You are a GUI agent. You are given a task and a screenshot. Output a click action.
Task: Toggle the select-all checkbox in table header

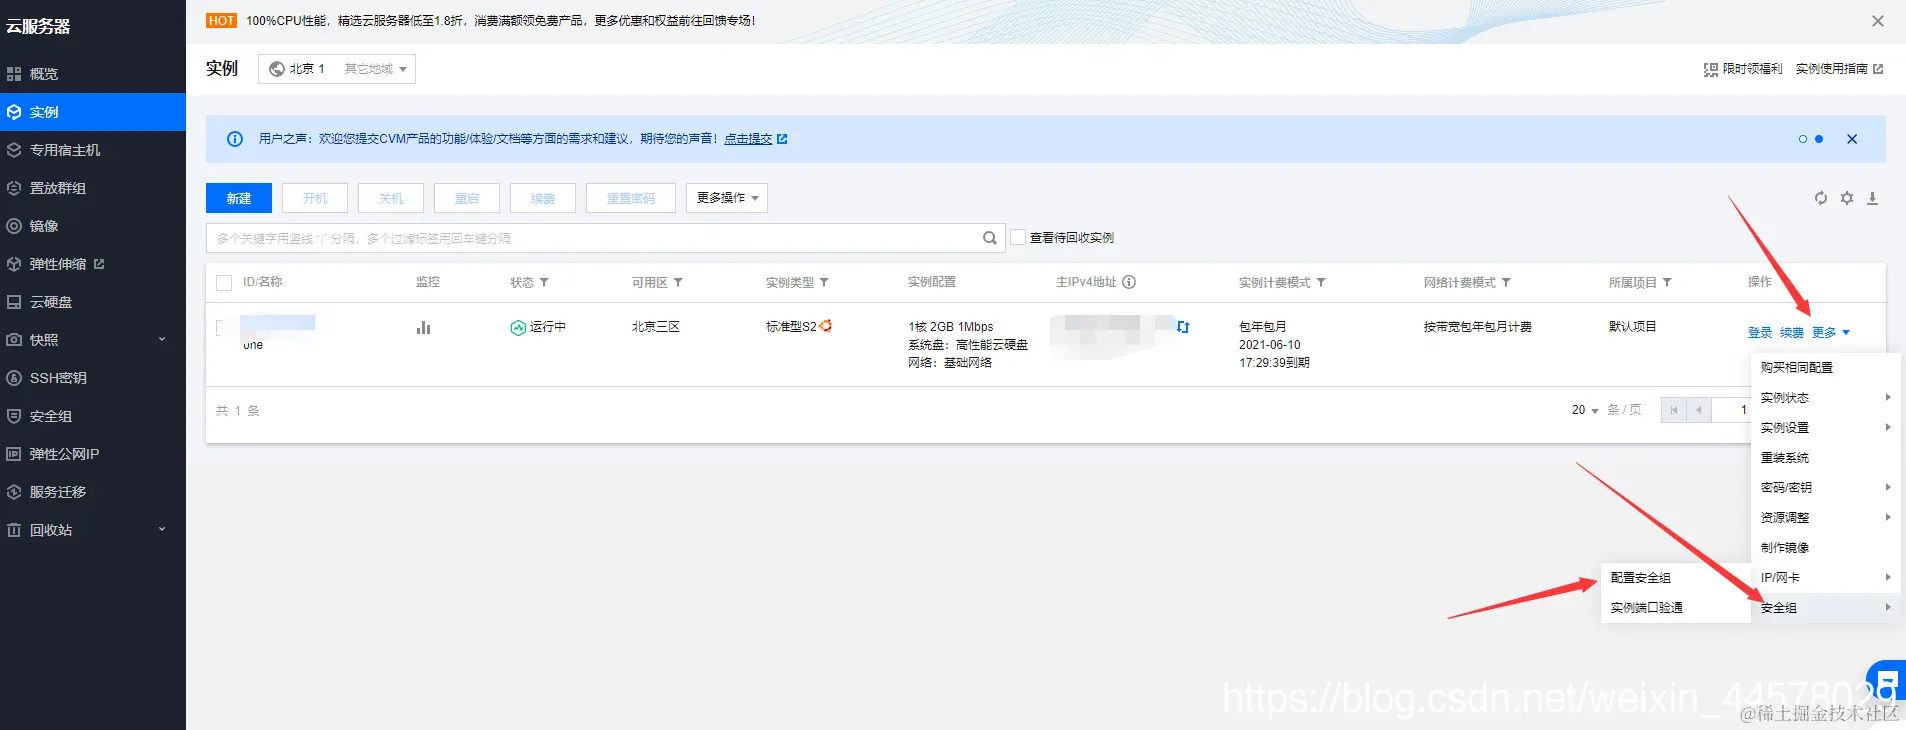(x=224, y=283)
